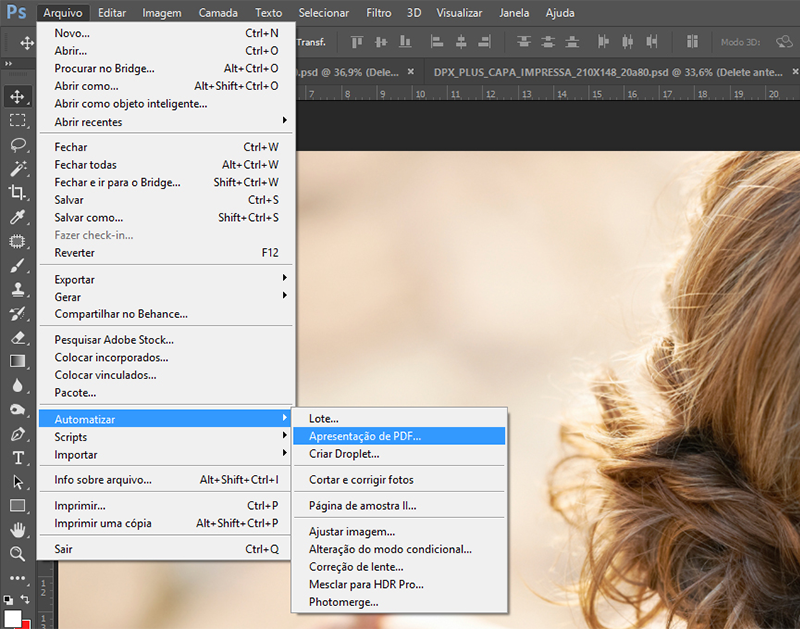Choose the Hand tool
Screen dimensions: 800x629
(17, 530)
